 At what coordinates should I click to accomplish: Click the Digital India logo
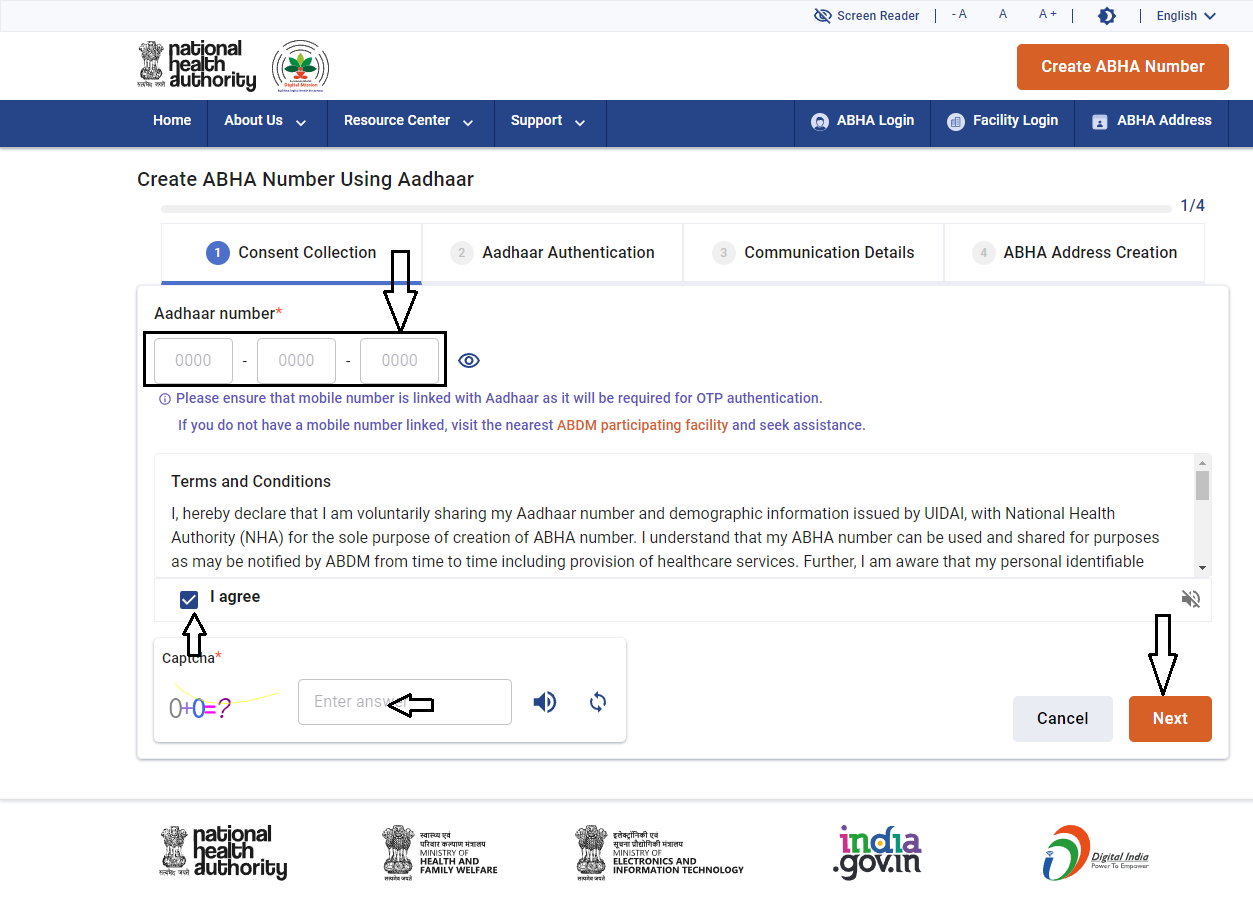1095,852
